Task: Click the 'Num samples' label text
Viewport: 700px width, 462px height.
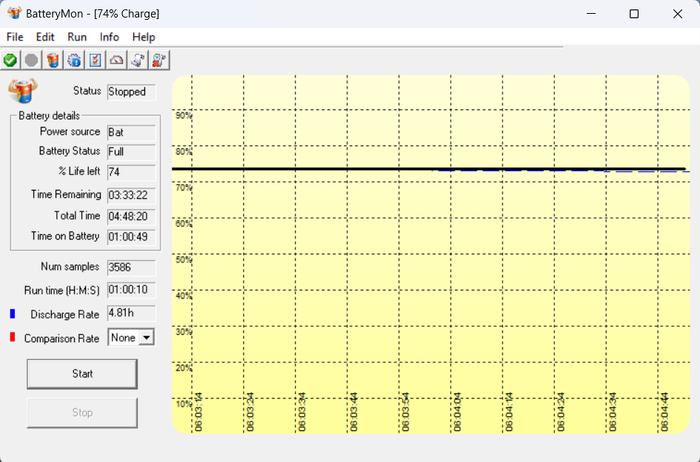Action: [x=70, y=267]
